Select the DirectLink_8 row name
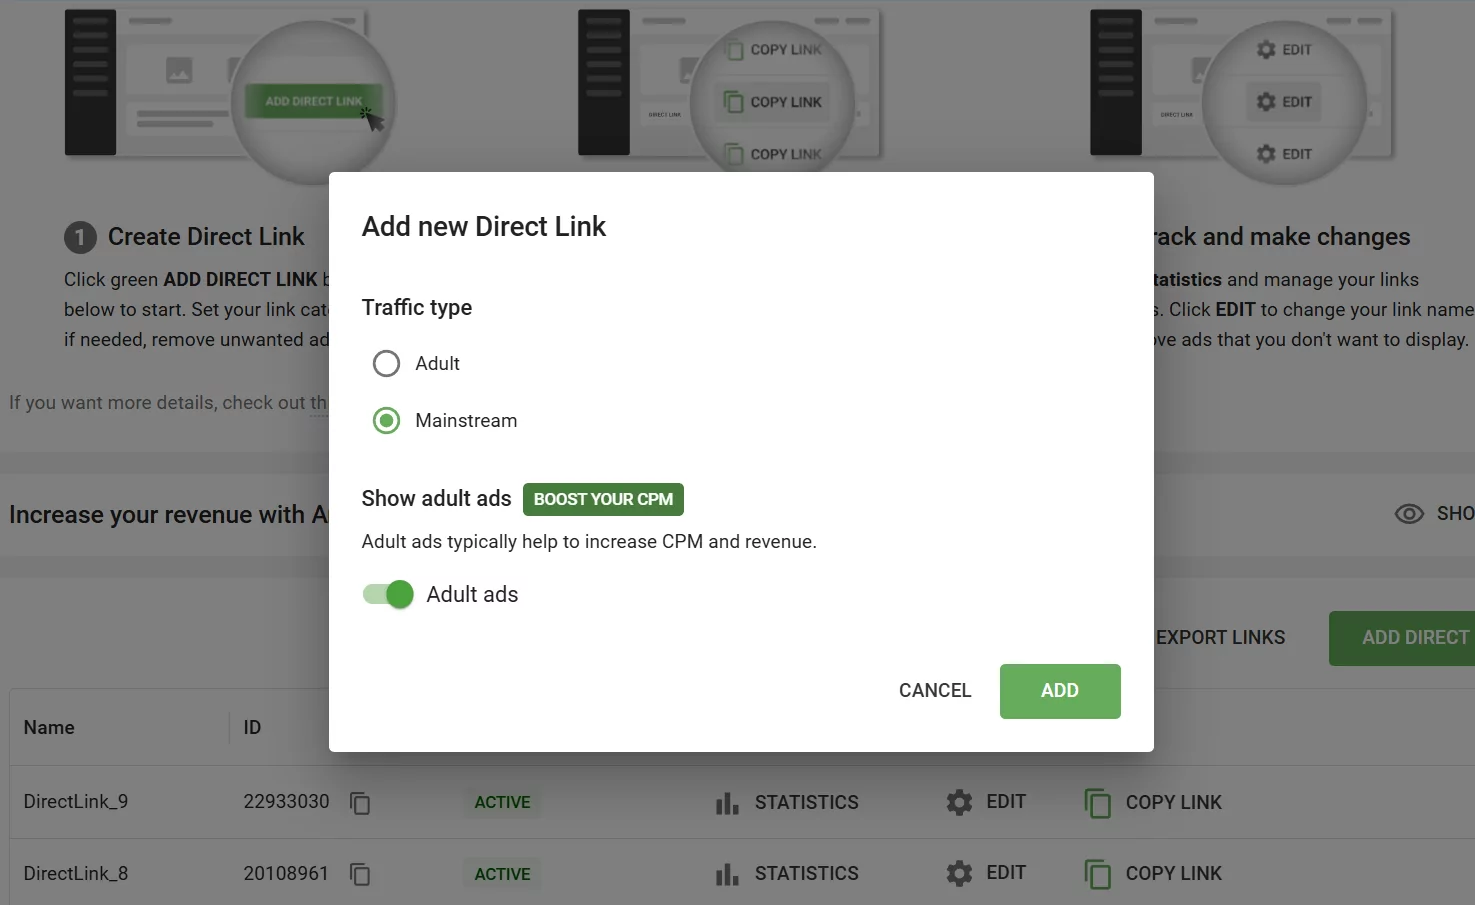Image resolution: width=1475 pixels, height=905 pixels. 76,872
